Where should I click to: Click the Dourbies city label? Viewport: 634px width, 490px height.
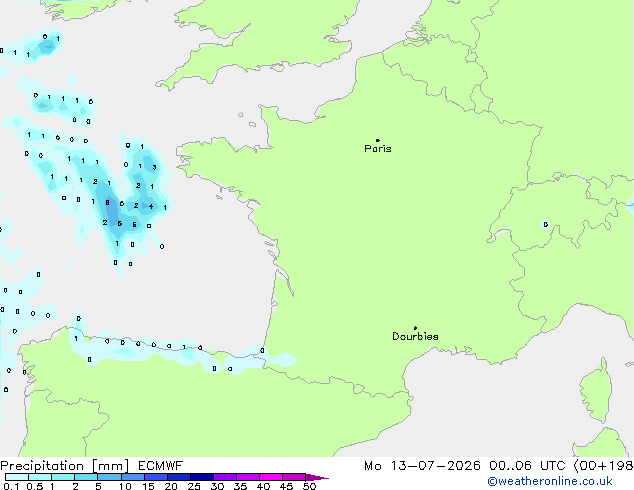pyautogui.click(x=415, y=336)
